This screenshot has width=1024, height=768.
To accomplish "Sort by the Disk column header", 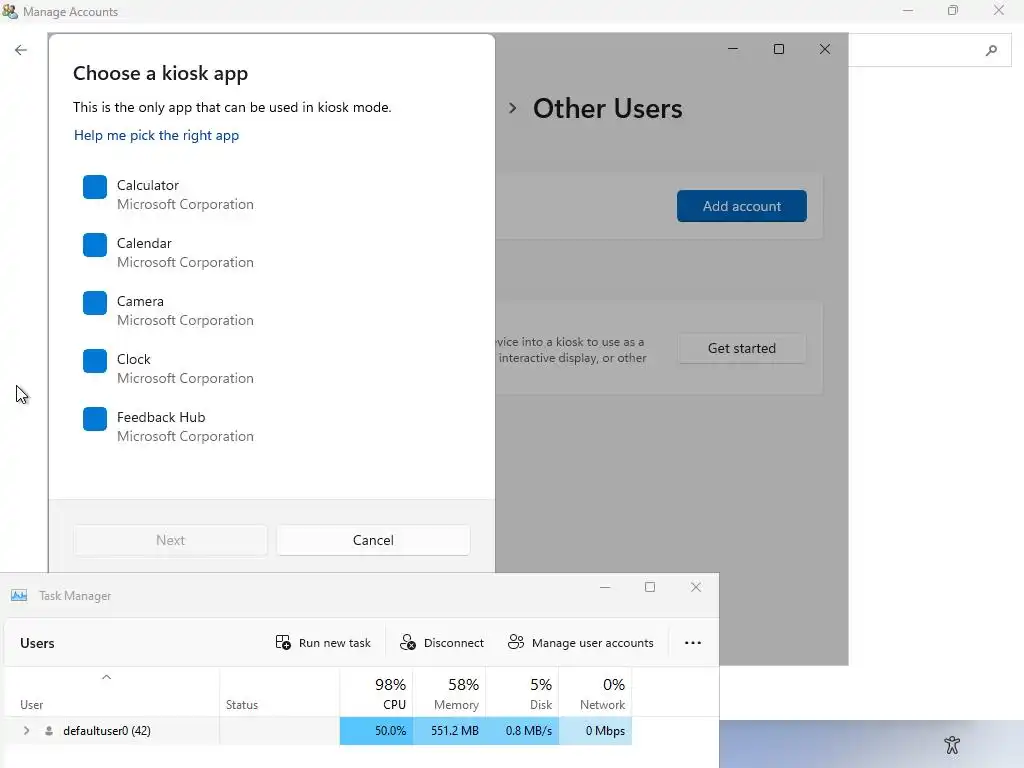I will (x=522, y=693).
